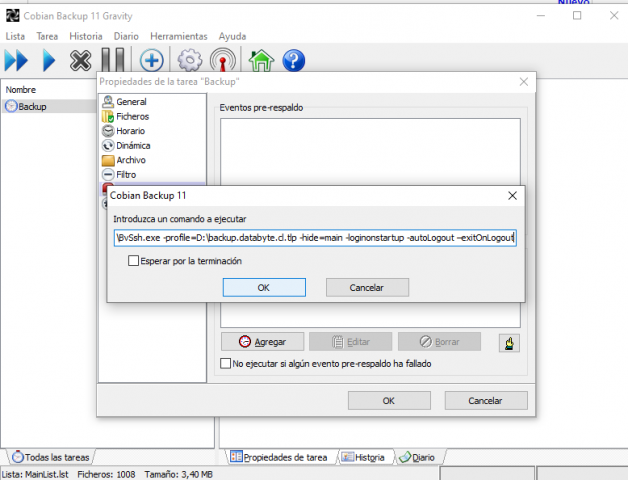Switch to bottom Historia tab
Image resolution: width=628 pixels, height=480 pixels.
364,457
